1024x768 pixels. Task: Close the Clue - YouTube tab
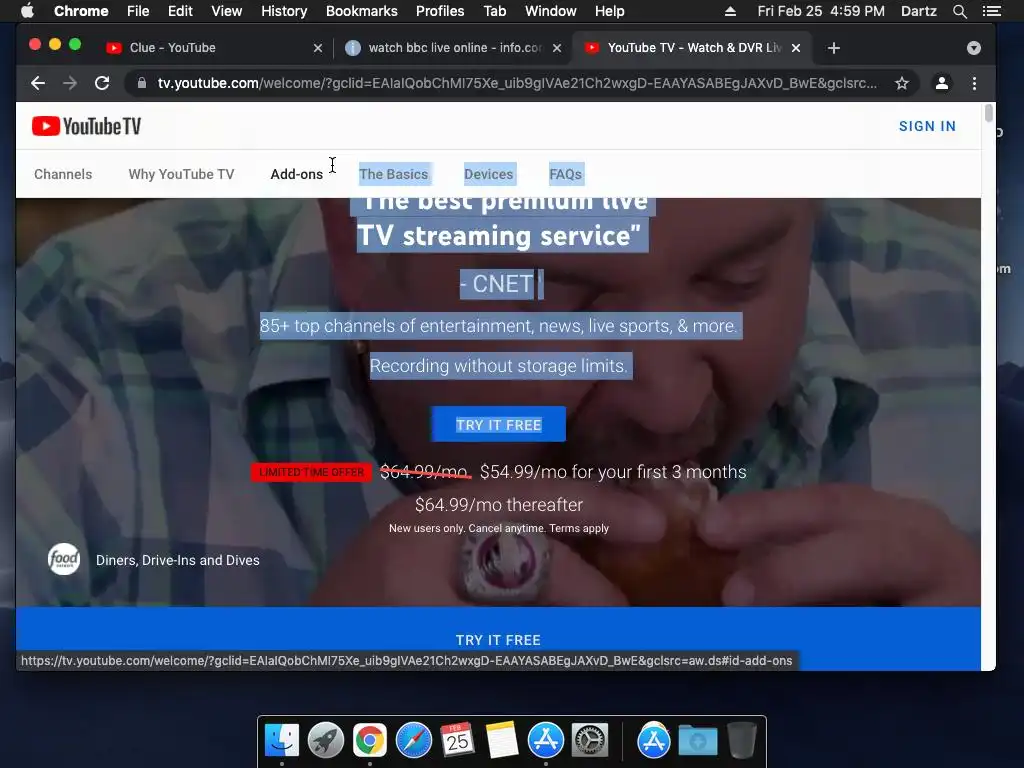318,48
